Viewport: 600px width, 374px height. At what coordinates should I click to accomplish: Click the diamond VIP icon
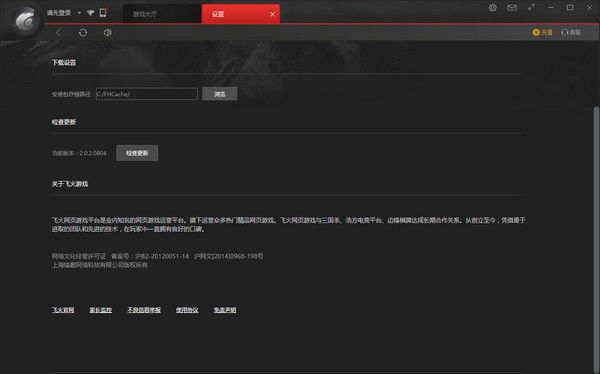[91, 13]
